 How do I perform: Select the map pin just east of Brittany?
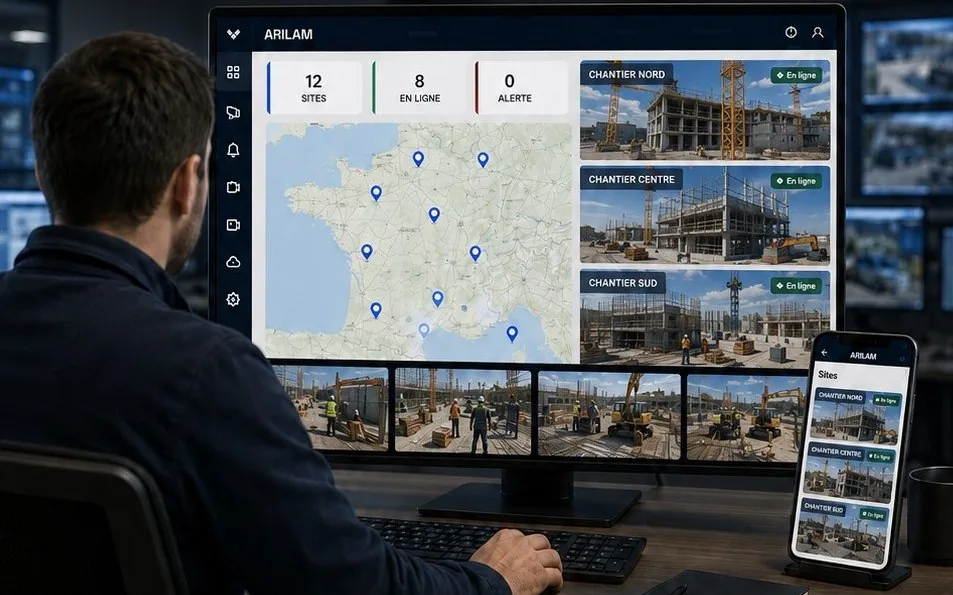click(x=376, y=193)
